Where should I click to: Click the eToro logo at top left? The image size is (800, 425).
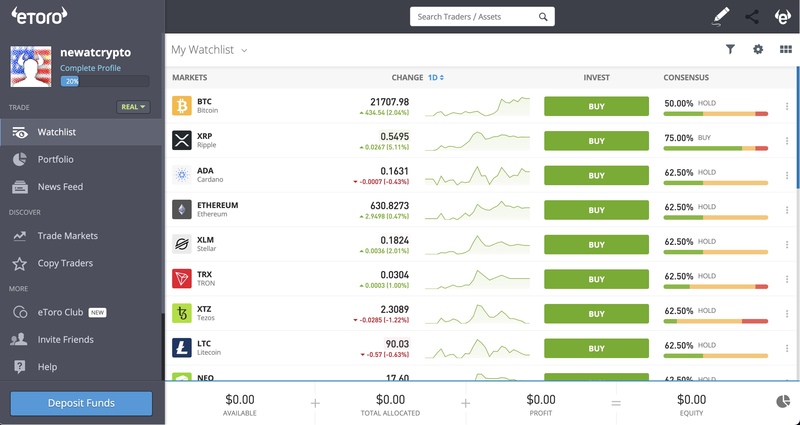[39, 15]
